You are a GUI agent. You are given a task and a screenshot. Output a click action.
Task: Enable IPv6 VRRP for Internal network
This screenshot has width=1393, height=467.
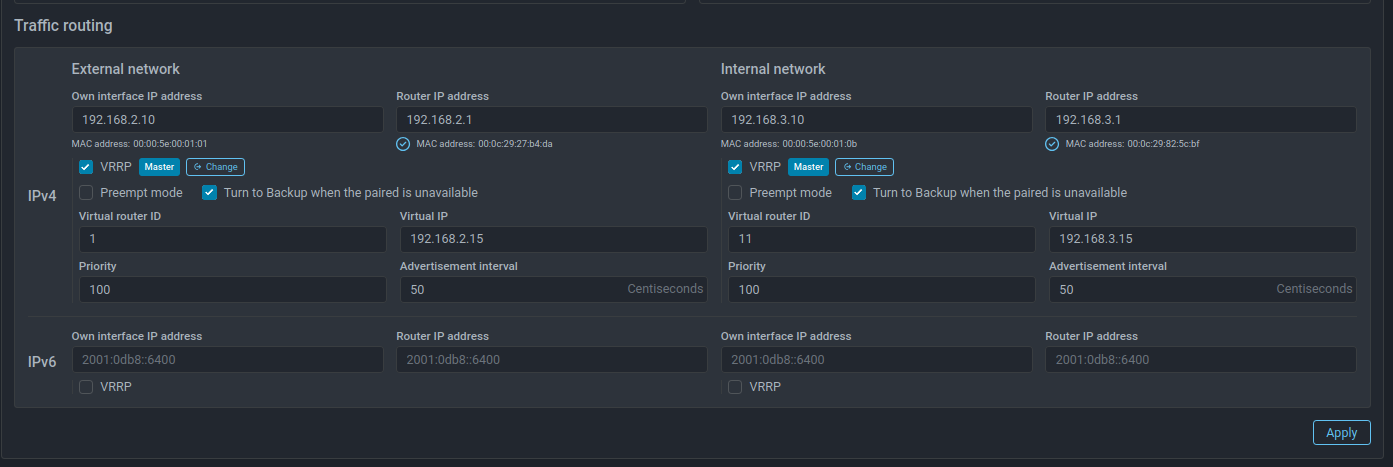coord(735,387)
